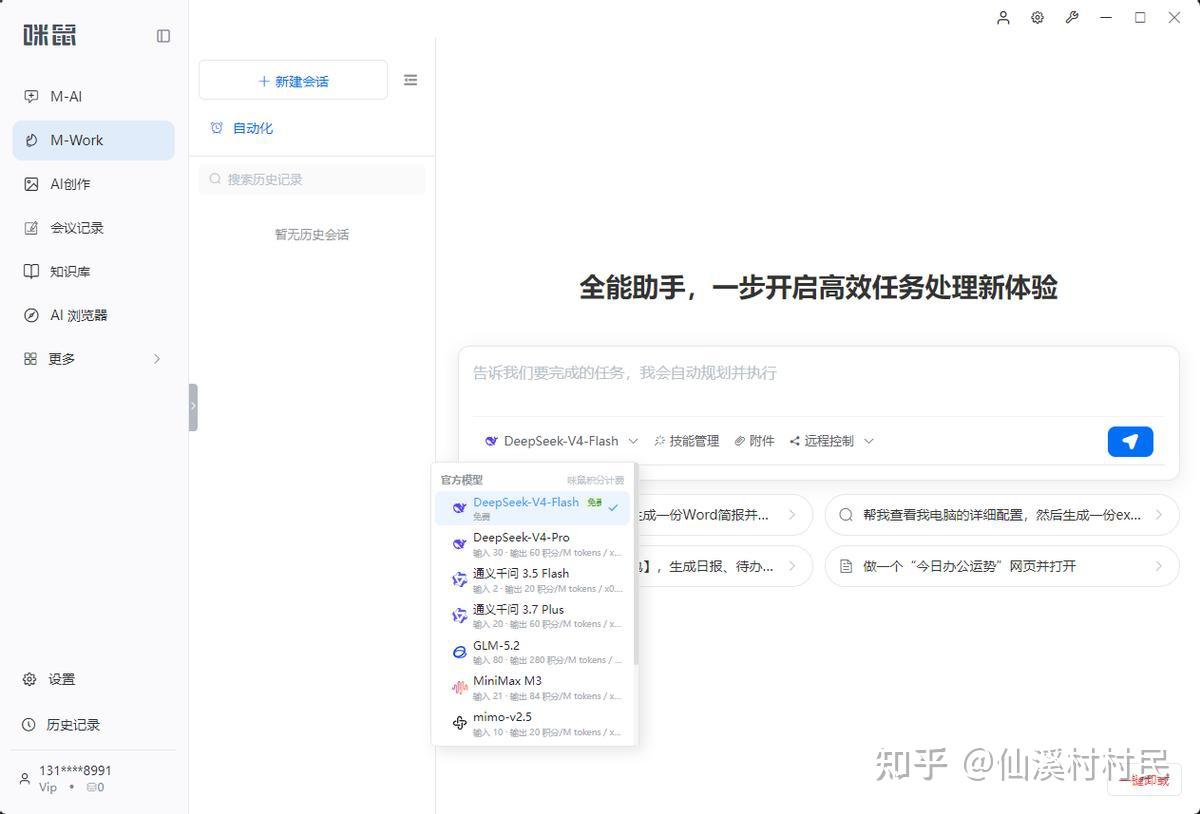Select MiniMax M3 model

pos(533,687)
